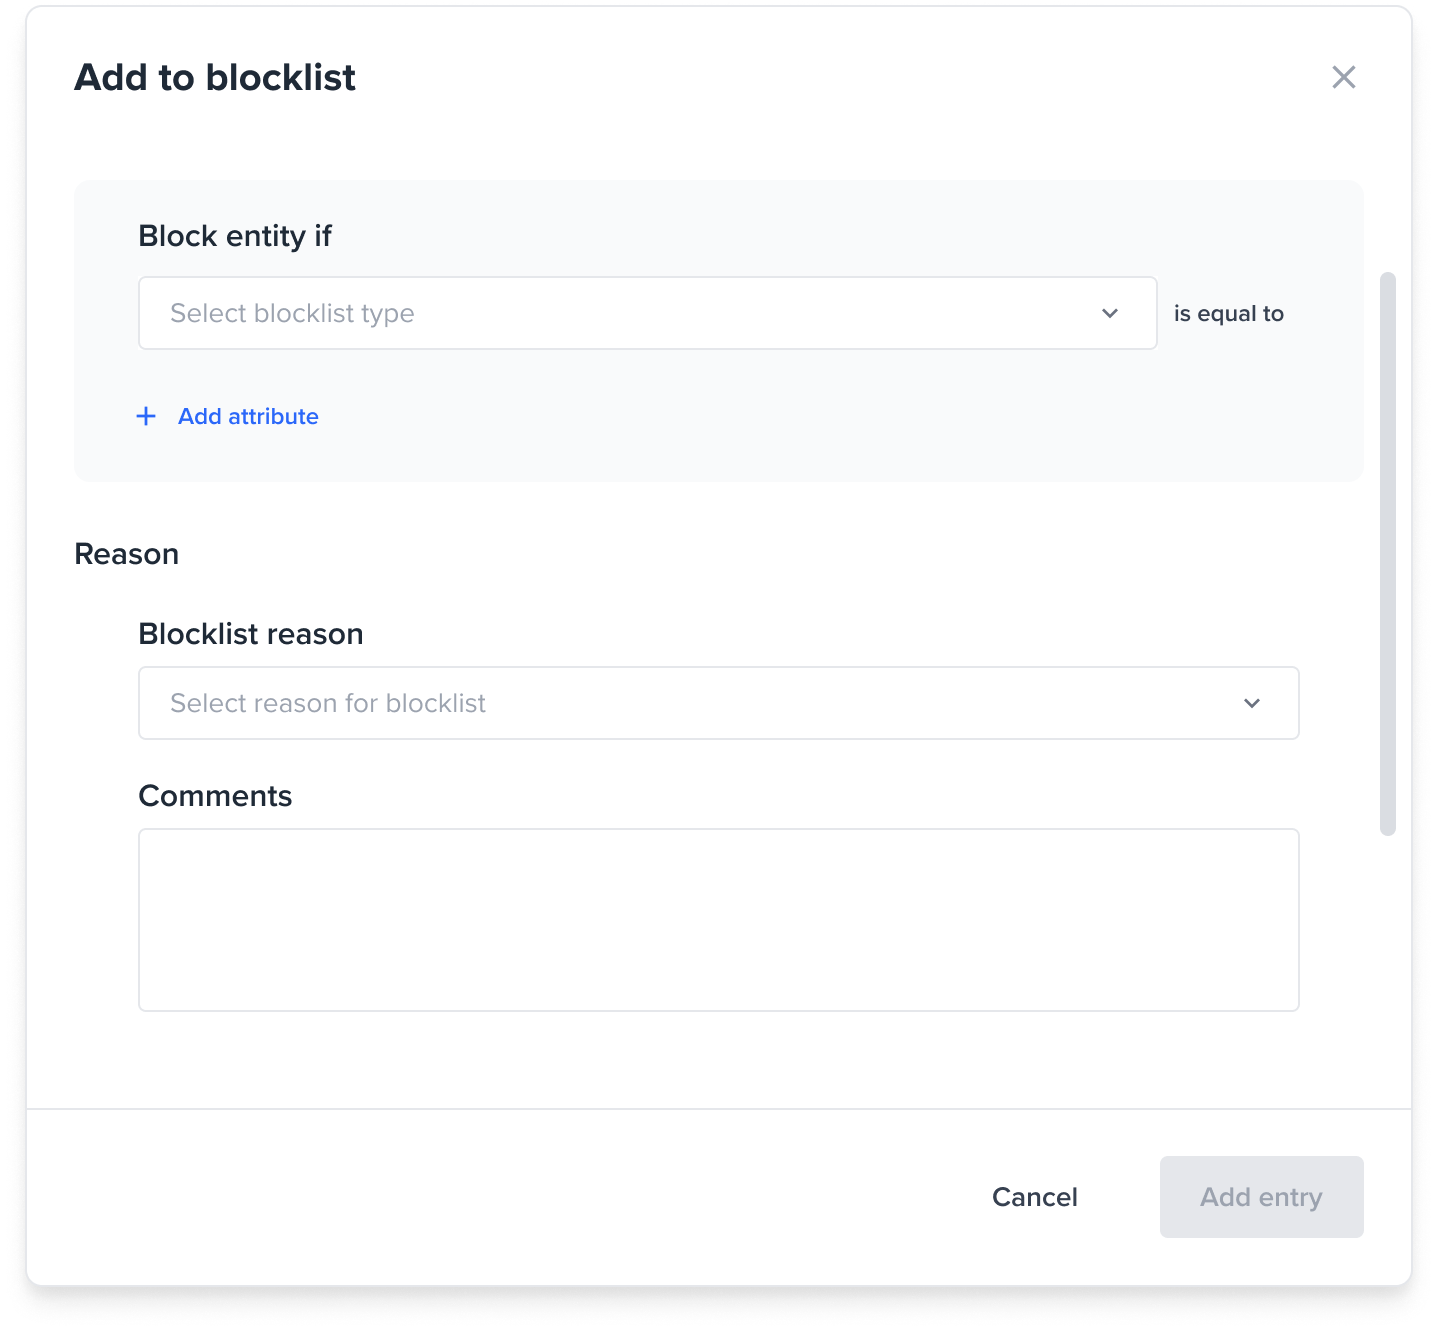Image resolution: width=1437 pixels, height=1331 pixels.
Task: Expand the blocklist type chevron arrow
Action: (1110, 313)
